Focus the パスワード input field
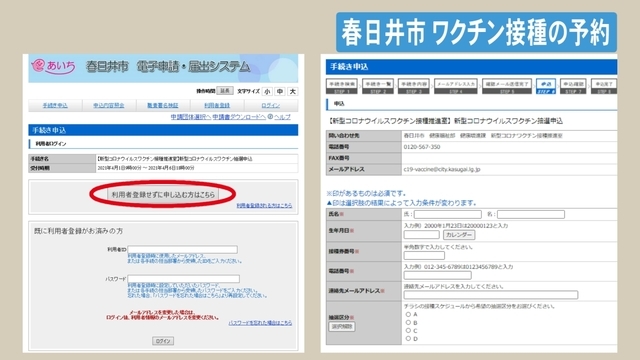 (183, 279)
